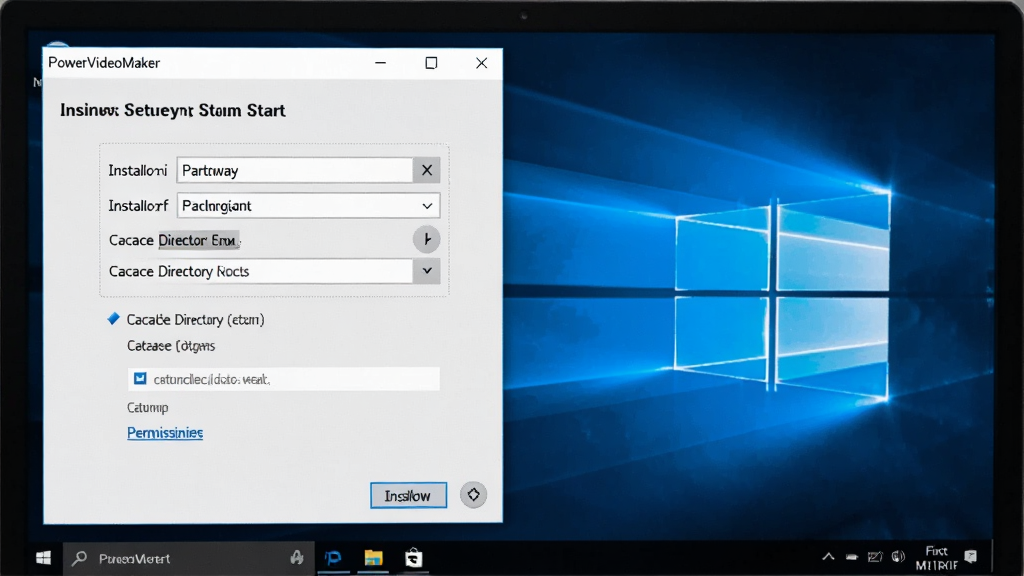Screen dimensions: 1024x576
Task: Select the Cacatie Directory (etam) diamond option
Action: point(114,319)
